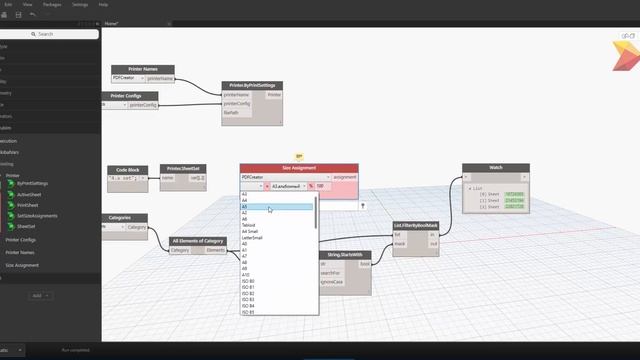Open the Packages menu
The width and height of the screenshot is (640, 360).
click(x=52, y=4)
